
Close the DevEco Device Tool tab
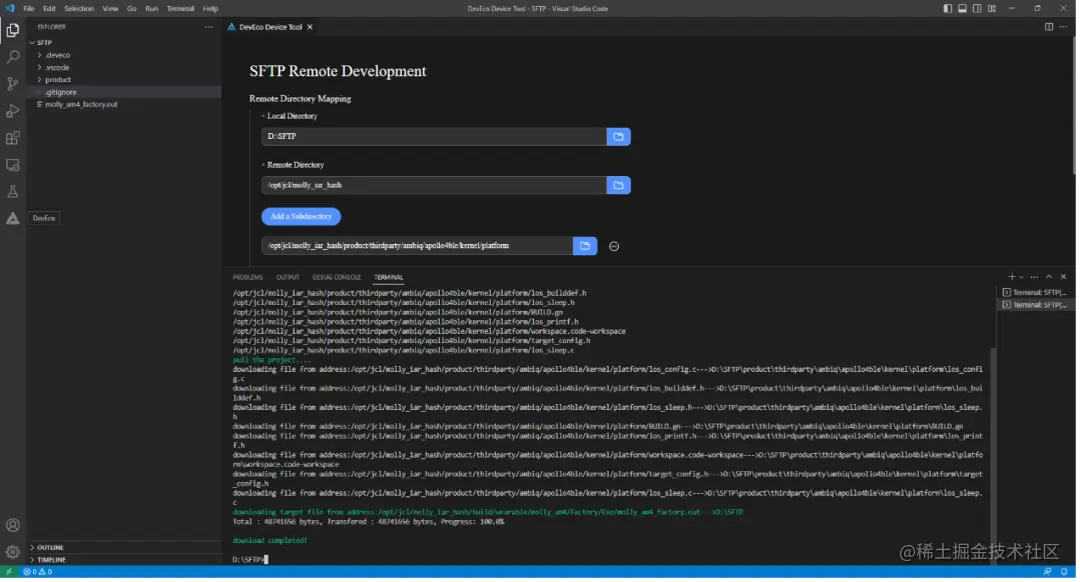(x=311, y=27)
